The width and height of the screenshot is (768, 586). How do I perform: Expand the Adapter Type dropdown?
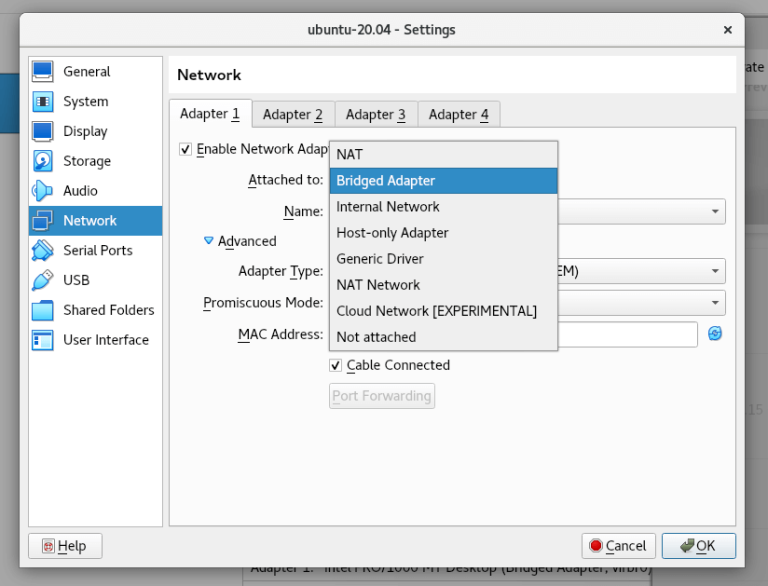pyautogui.click(x=716, y=271)
